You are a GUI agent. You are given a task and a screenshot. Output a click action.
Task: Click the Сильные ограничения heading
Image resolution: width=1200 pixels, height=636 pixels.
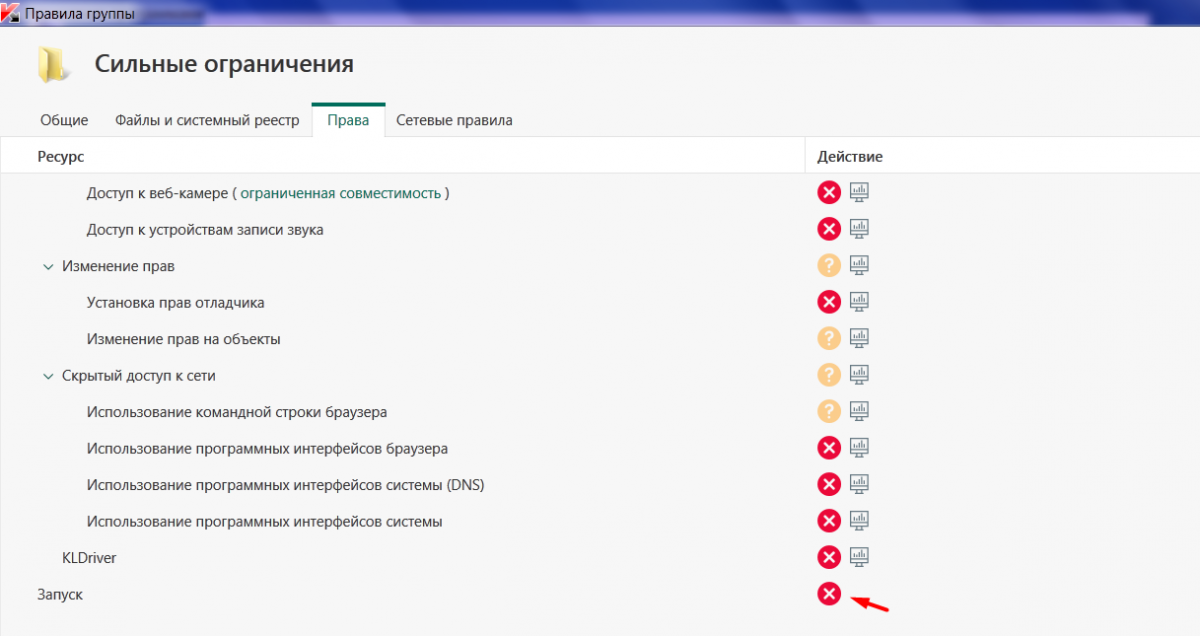[x=224, y=65]
